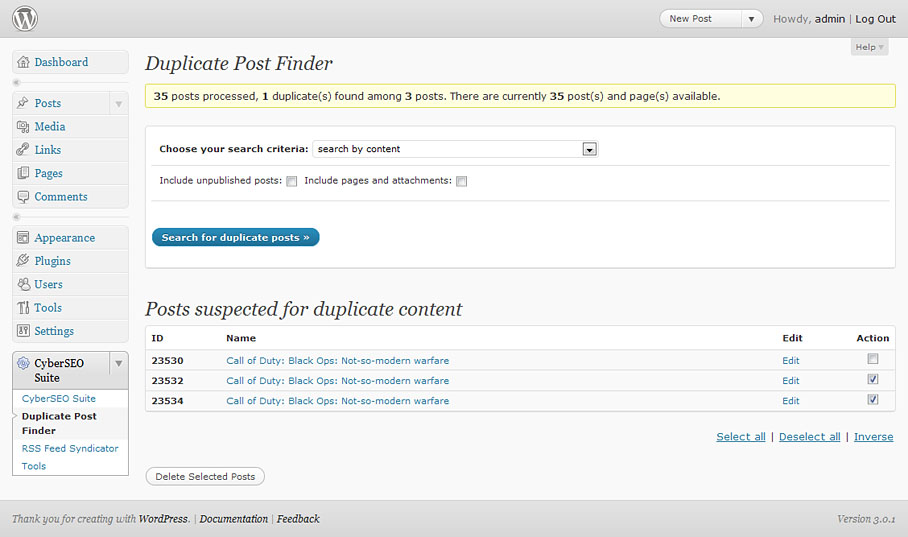The width and height of the screenshot is (908, 537).
Task: Open the search criteria dropdown
Action: 590,149
